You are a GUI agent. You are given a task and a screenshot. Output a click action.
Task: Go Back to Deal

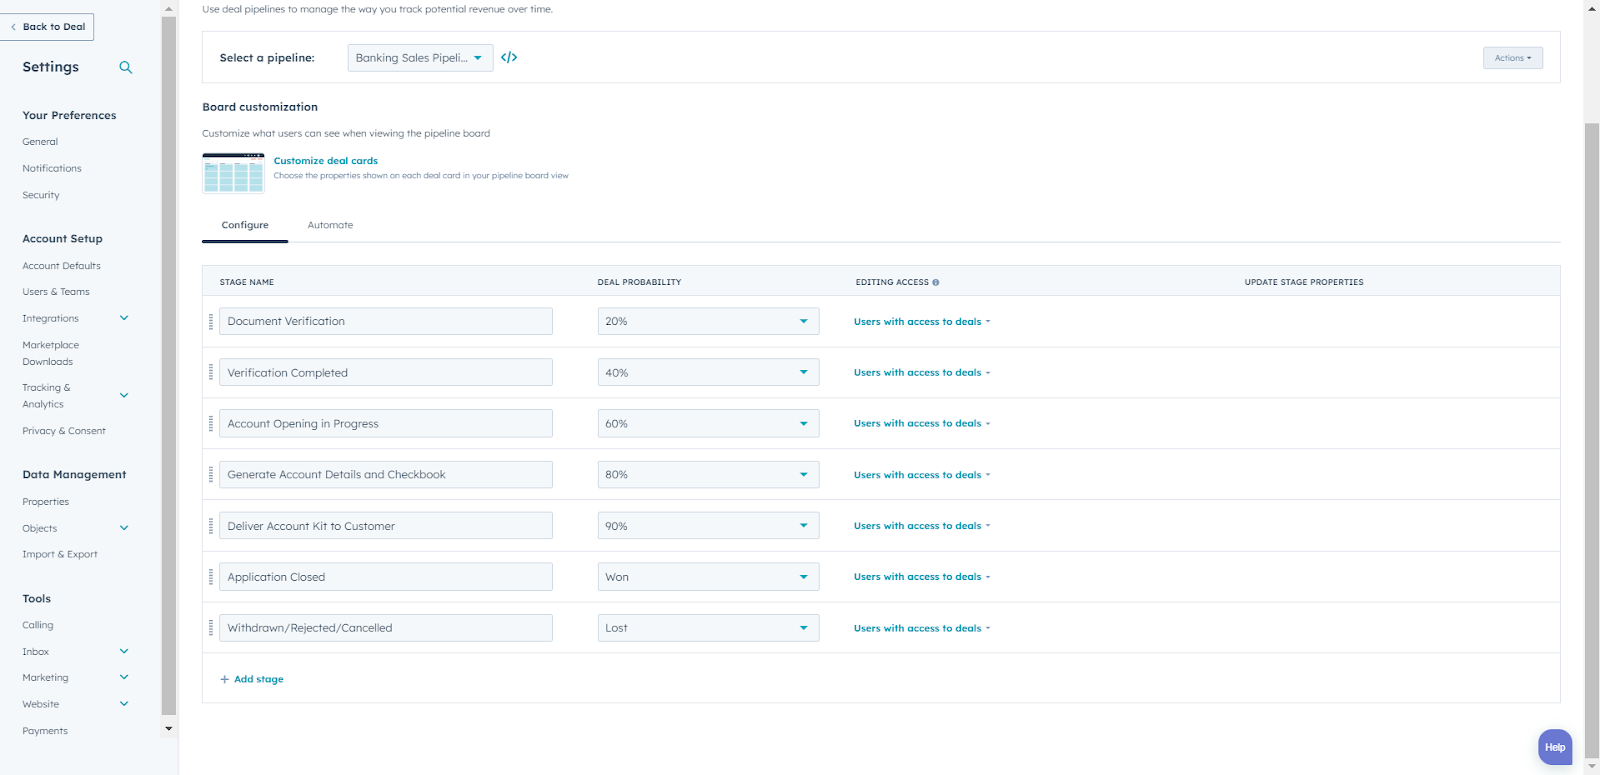[x=48, y=26]
